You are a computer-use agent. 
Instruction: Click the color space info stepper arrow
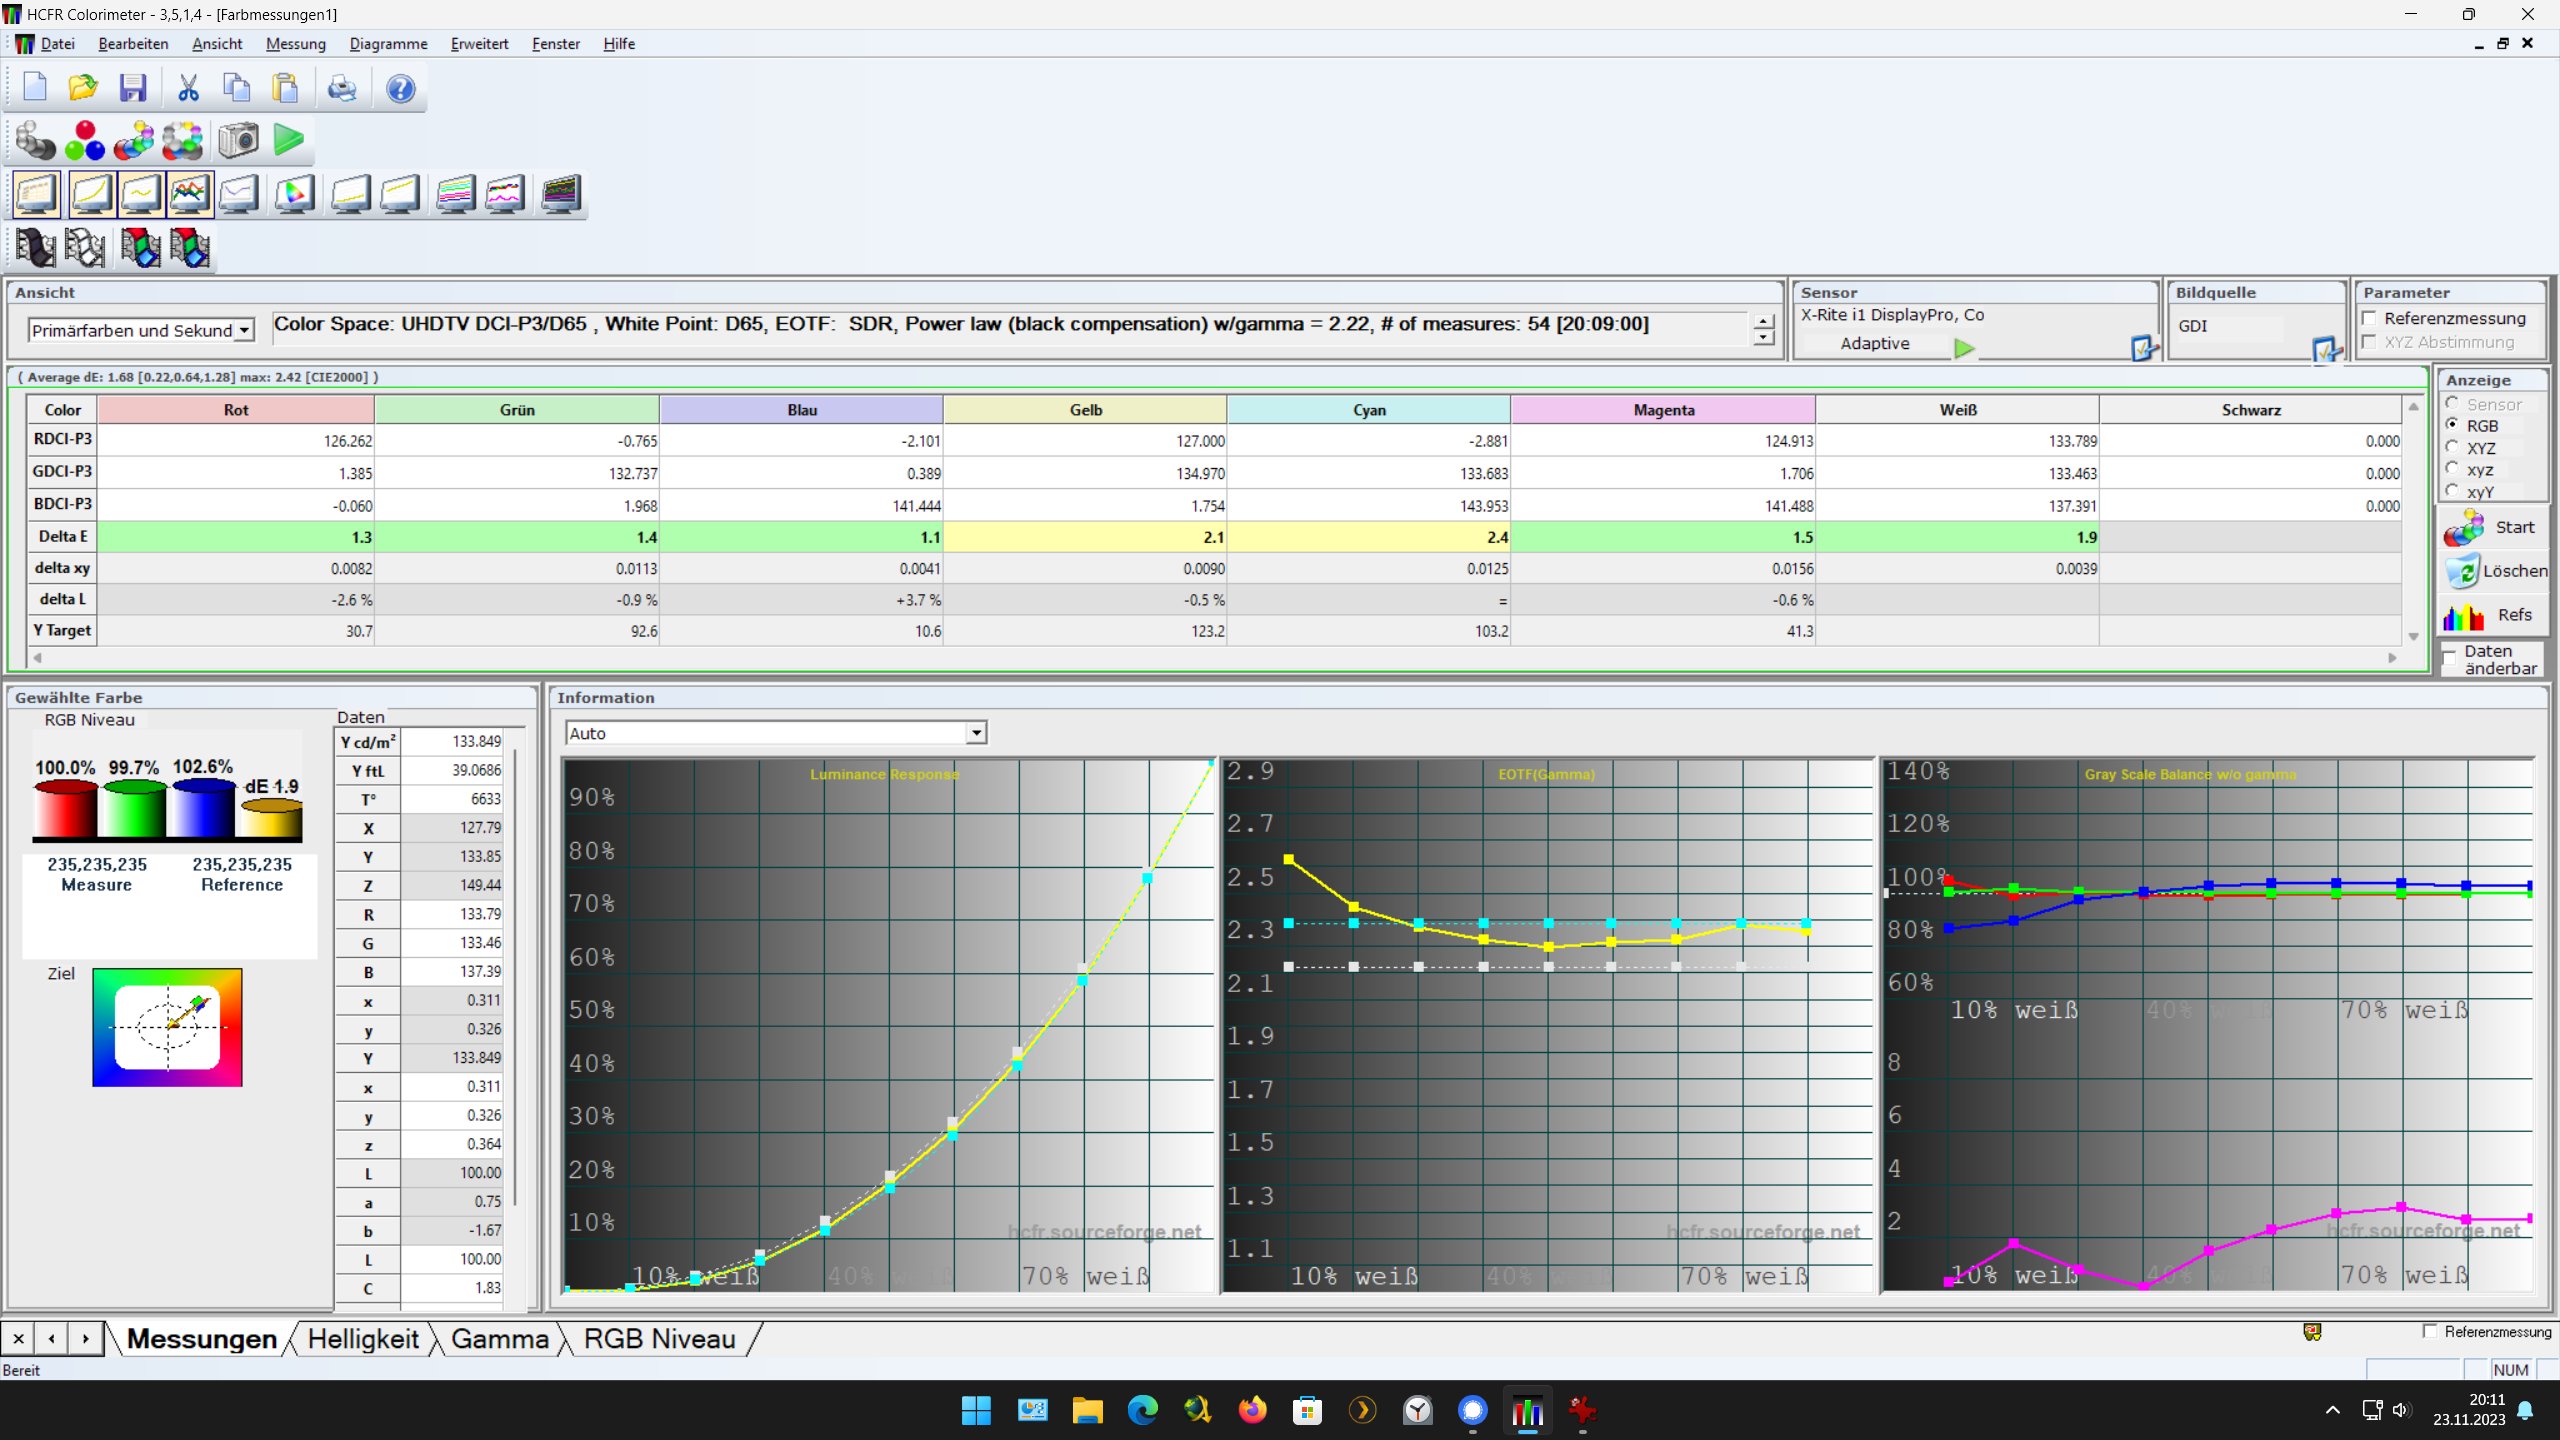(x=1764, y=323)
